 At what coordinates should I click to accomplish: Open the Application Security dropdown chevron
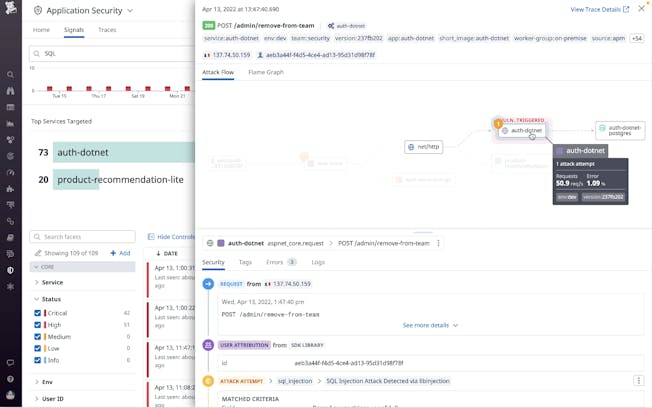[x=130, y=11]
